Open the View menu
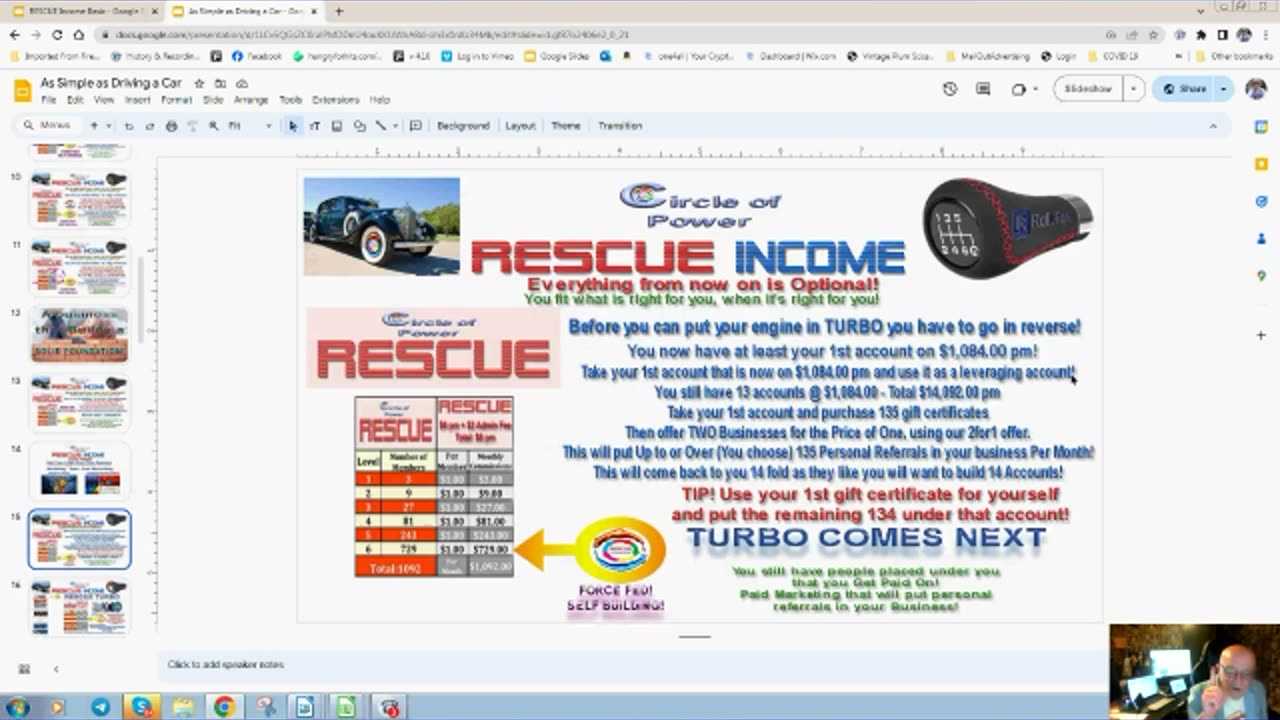 point(104,100)
